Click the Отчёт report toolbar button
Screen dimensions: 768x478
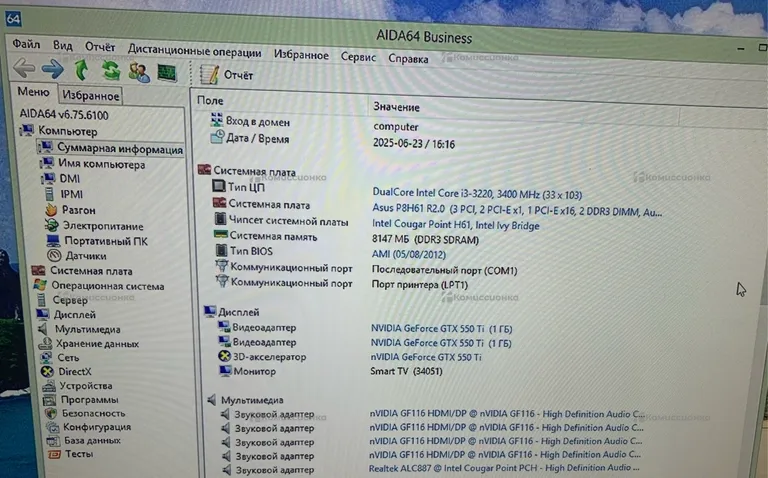coord(227,75)
